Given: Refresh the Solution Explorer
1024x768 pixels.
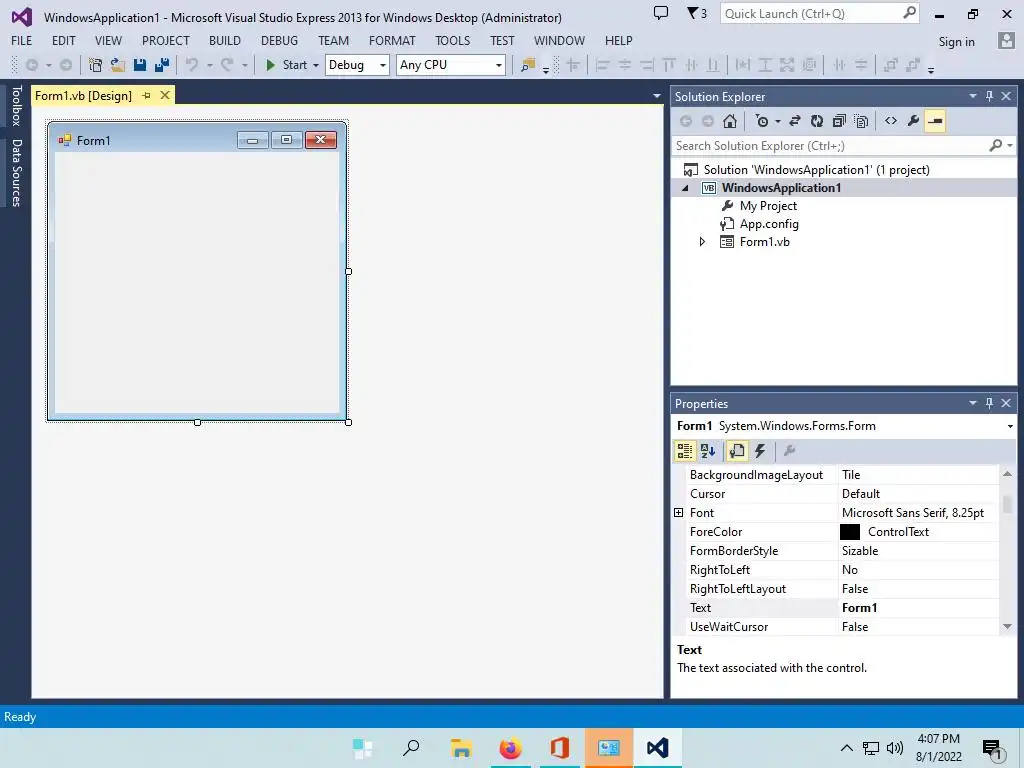Looking at the screenshot, I should click(x=817, y=121).
